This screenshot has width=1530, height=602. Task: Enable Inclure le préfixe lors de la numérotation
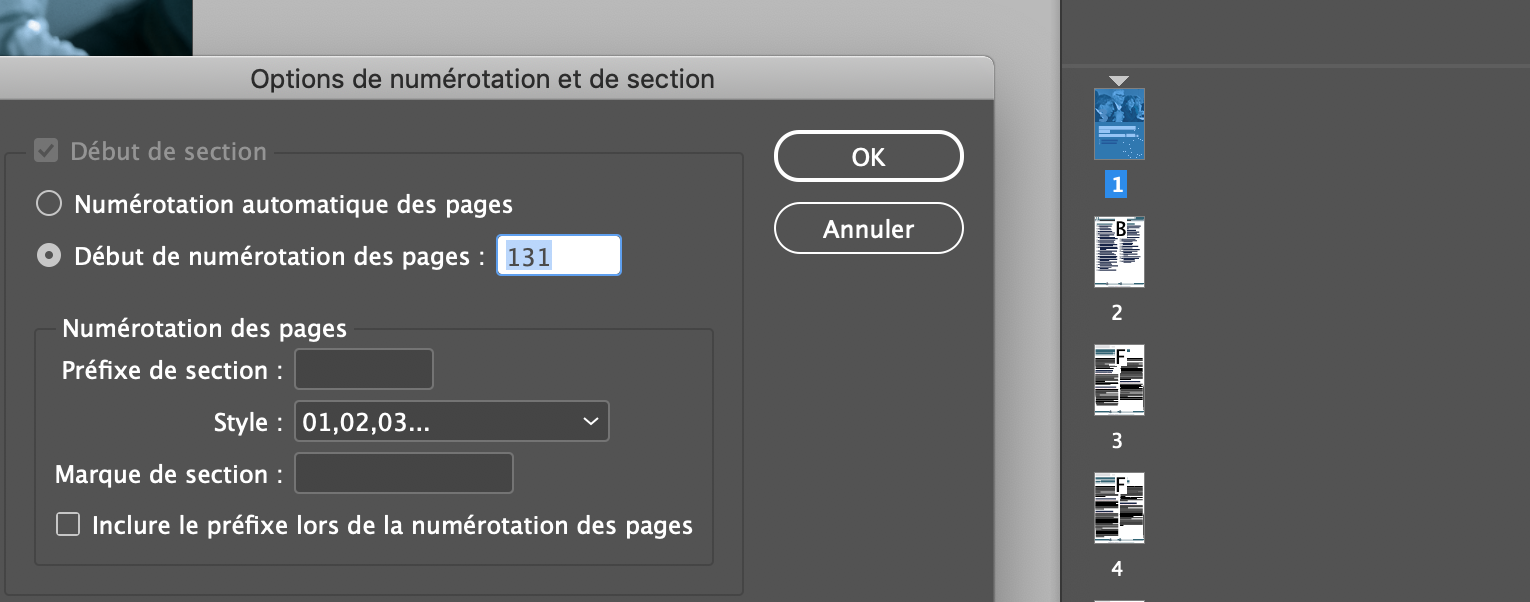(x=68, y=525)
